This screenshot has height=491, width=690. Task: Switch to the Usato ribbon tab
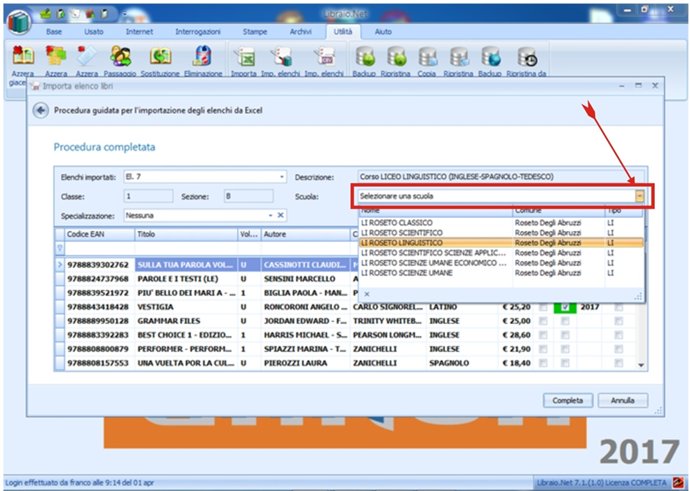coord(94,32)
